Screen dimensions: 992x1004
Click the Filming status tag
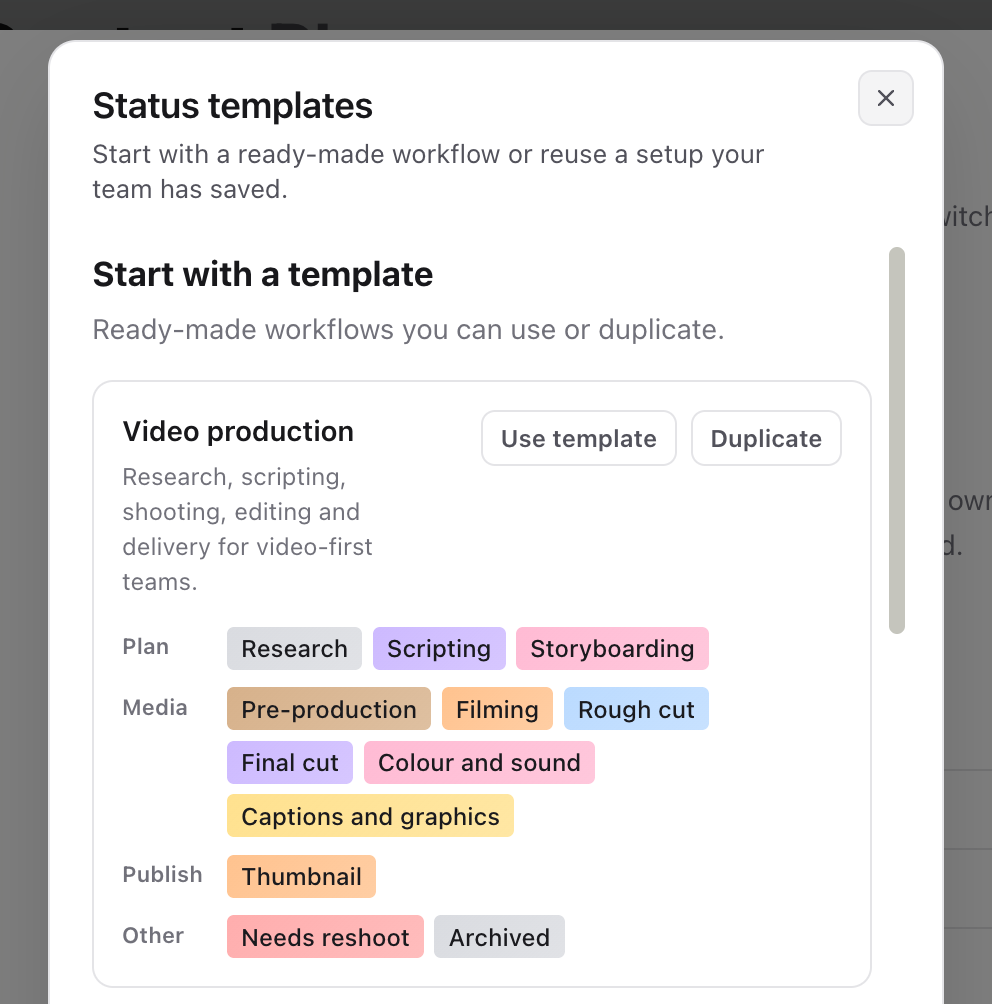click(497, 709)
